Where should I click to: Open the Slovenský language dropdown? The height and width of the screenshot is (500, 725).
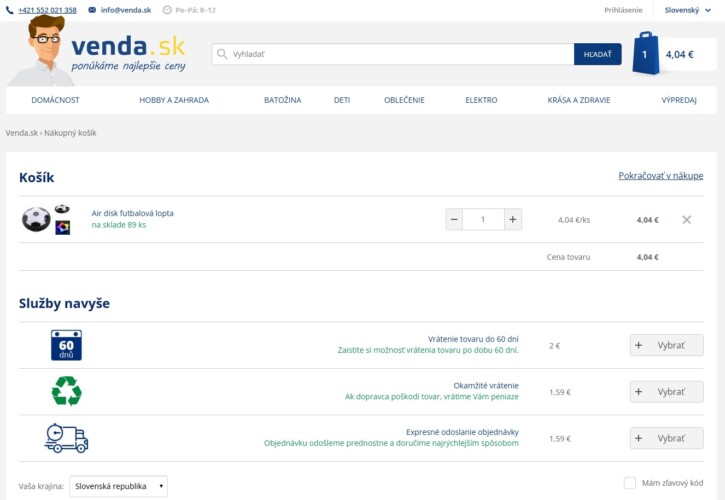point(688,10)
